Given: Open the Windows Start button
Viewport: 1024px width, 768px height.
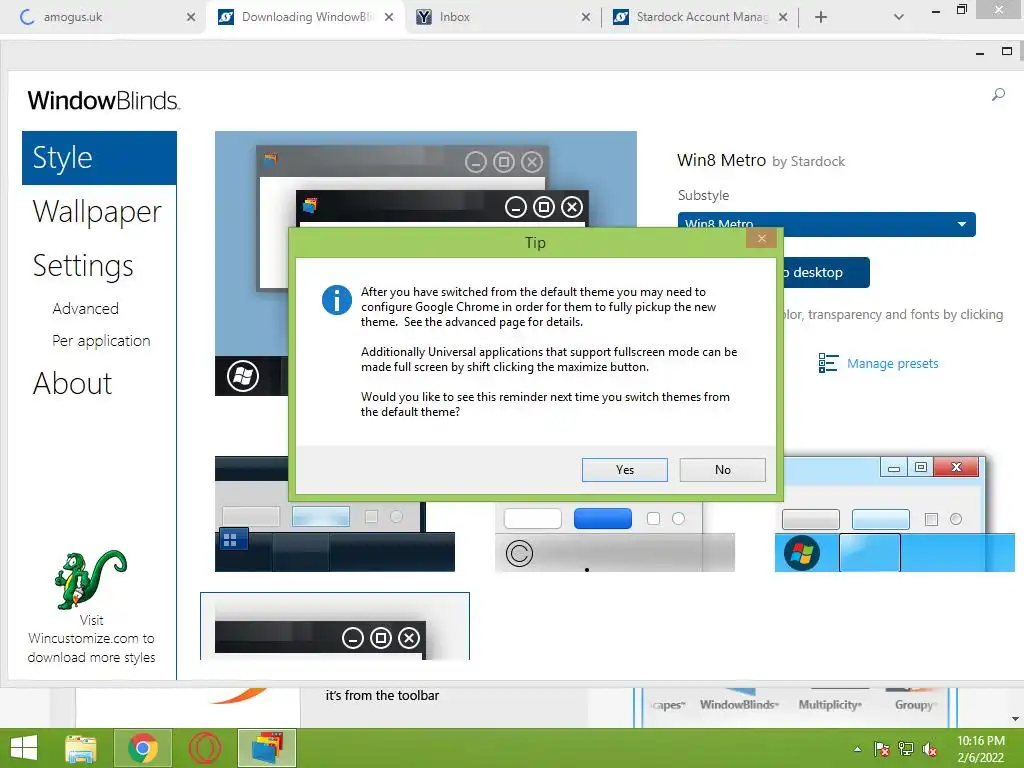Looking at the screenshot, I should 24,748.
